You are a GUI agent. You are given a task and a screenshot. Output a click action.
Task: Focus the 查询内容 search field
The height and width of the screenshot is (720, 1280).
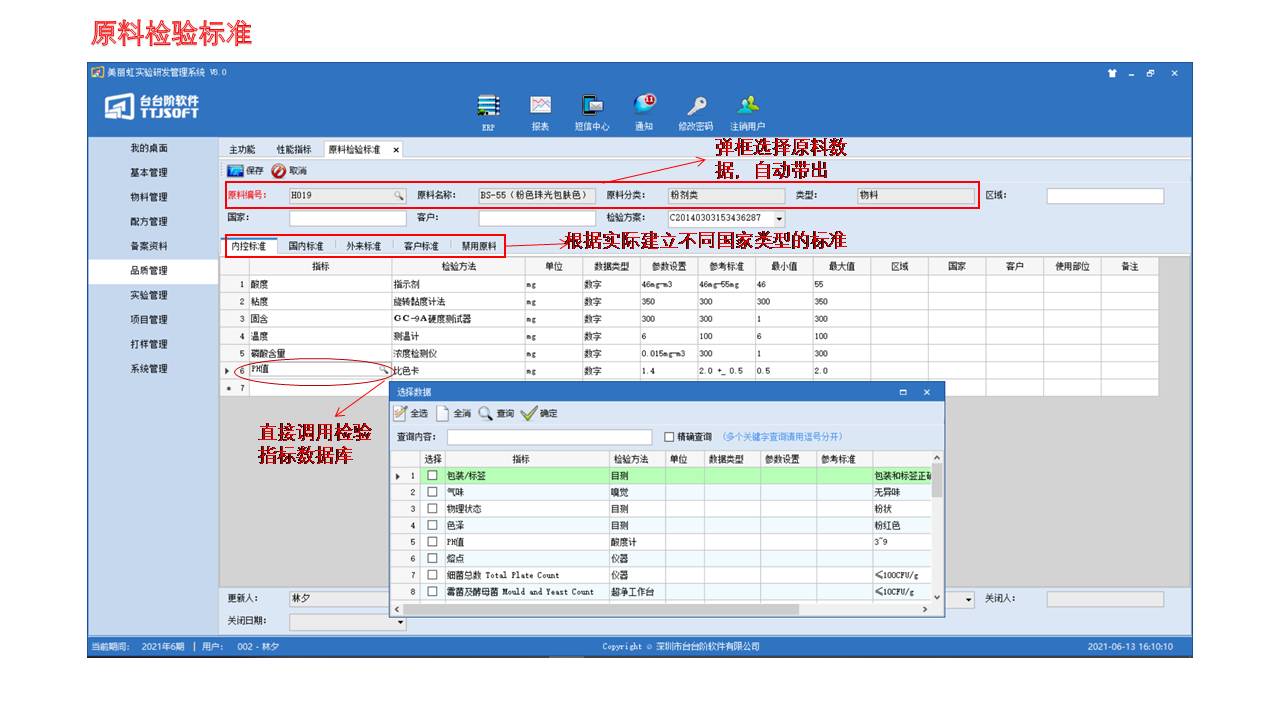549,437
